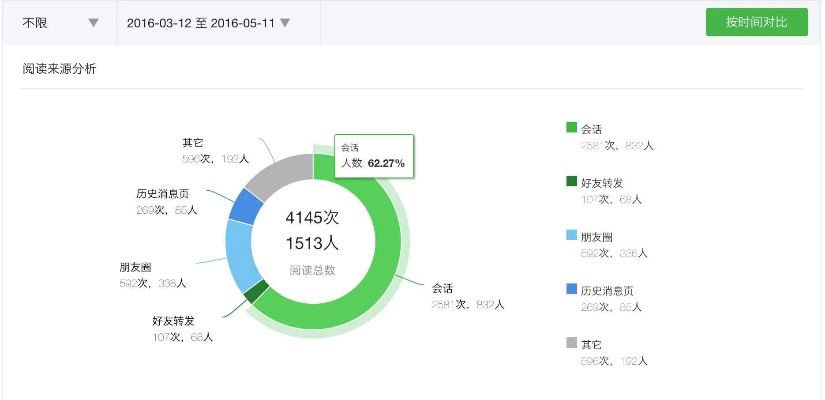
Task: Click the 好友转发 legend label text
Action: coord(603,182)
